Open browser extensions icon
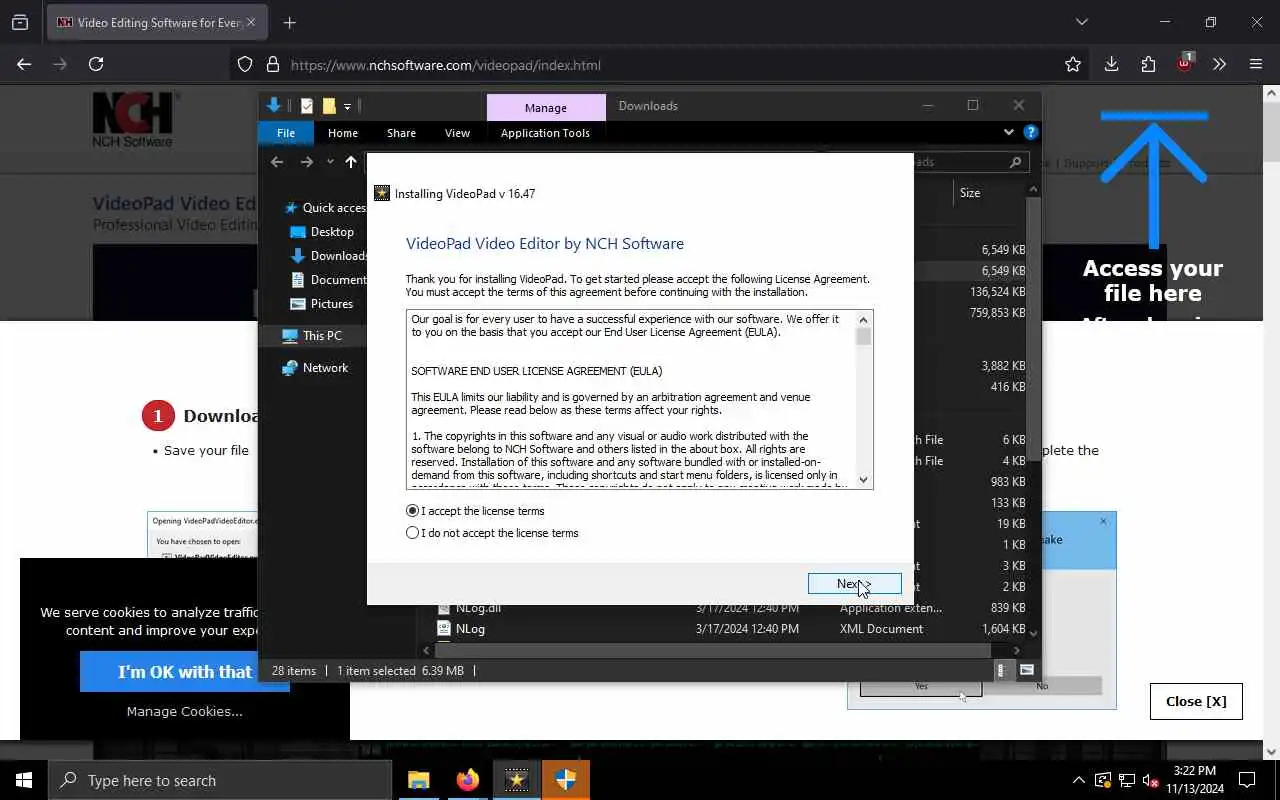This screenshot has width=1280, height=800. coord(1148,64)
